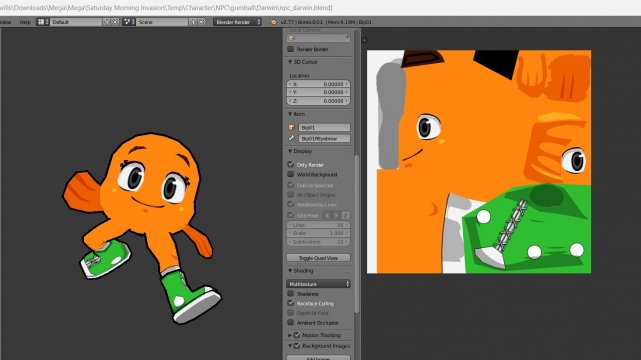Click the 3D Cursor X location field
The width and height of the screenshot is (641, 360).
(318, 84)
